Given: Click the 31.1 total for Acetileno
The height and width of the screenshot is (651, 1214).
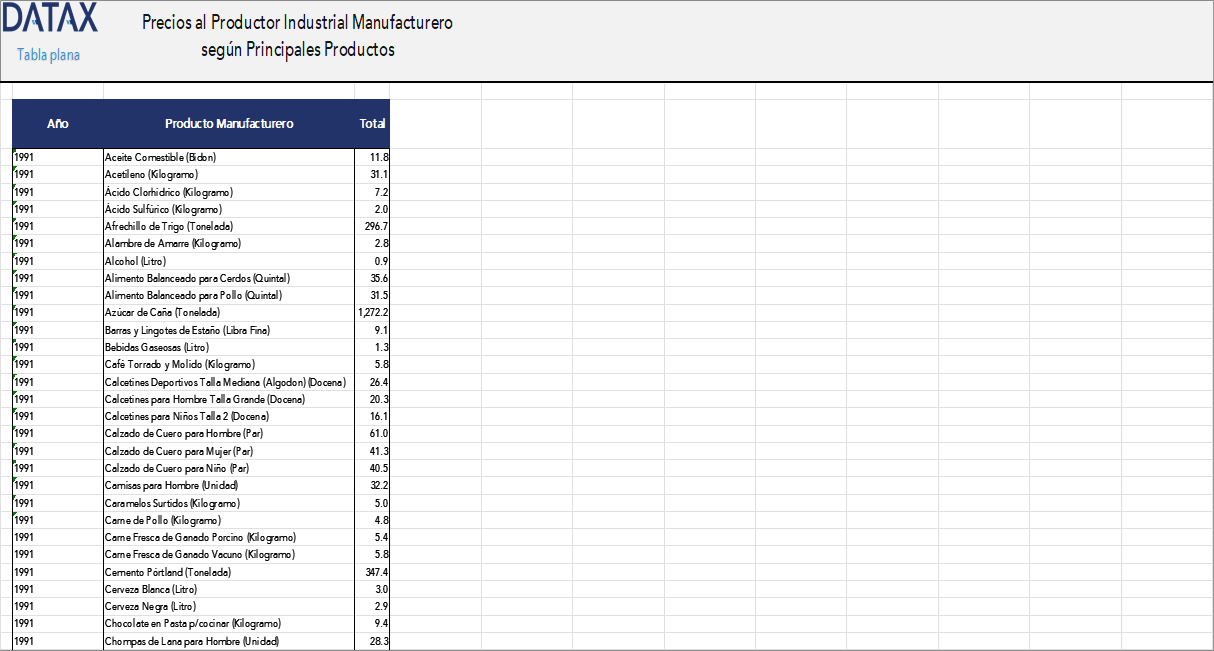Looking at the screenshot, I should 372,174.
